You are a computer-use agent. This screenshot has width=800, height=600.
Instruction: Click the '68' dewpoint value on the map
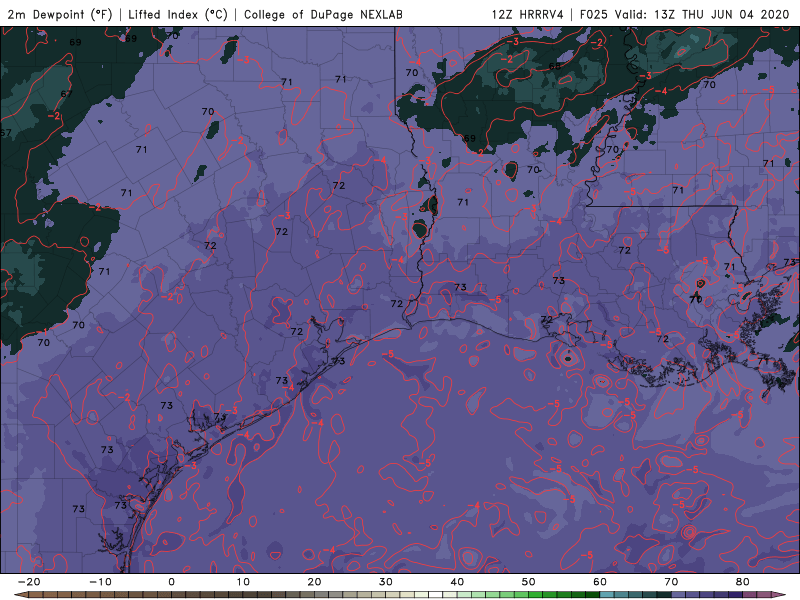[555, 66]
